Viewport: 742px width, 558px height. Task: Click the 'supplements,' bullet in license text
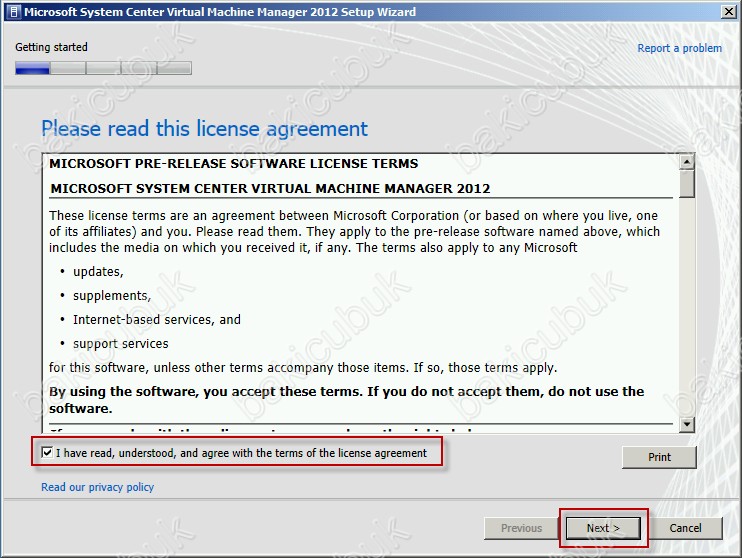112,296
